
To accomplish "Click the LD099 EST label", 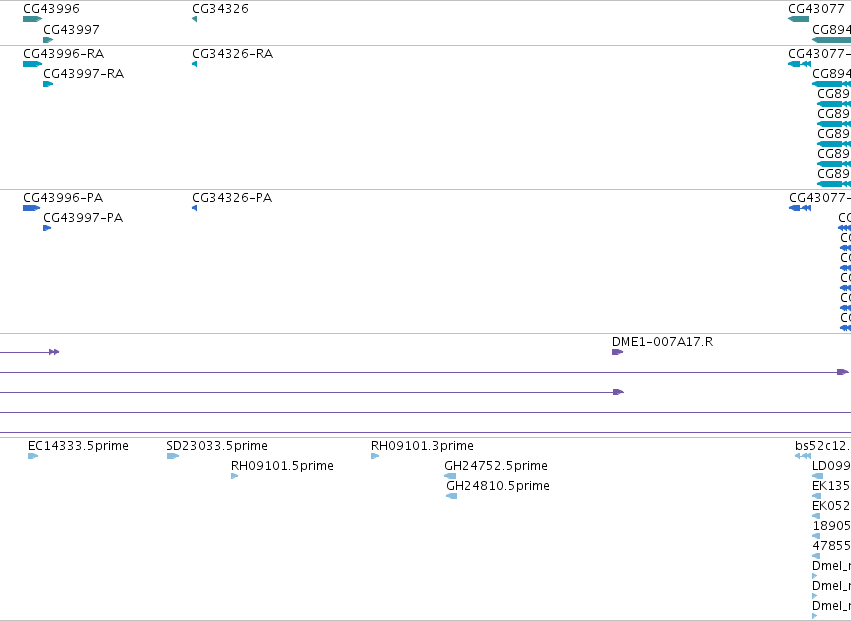I will pyautogui.click(x=831, y=466).
